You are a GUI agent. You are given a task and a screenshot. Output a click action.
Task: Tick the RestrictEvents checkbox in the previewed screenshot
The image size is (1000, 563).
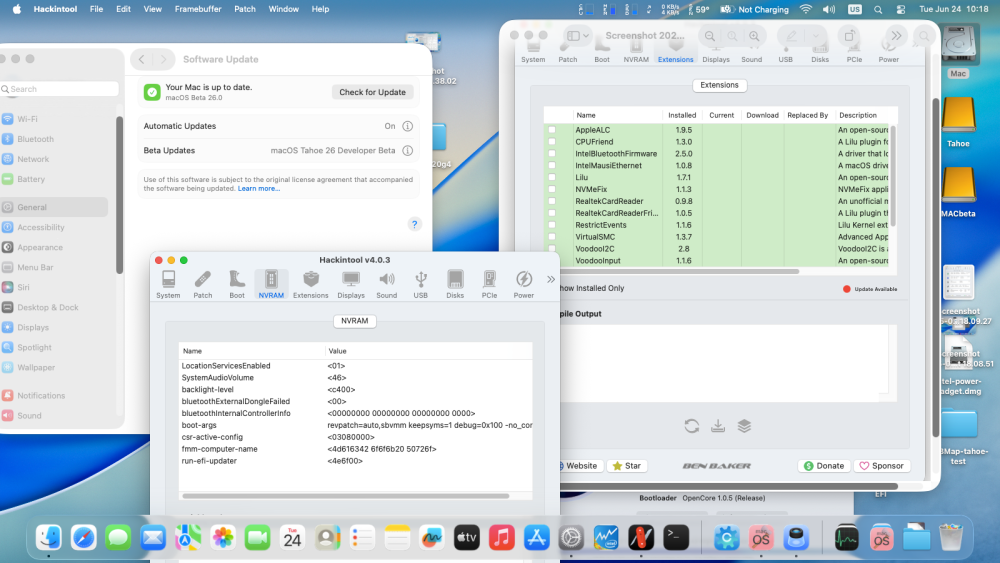point(552,225)
